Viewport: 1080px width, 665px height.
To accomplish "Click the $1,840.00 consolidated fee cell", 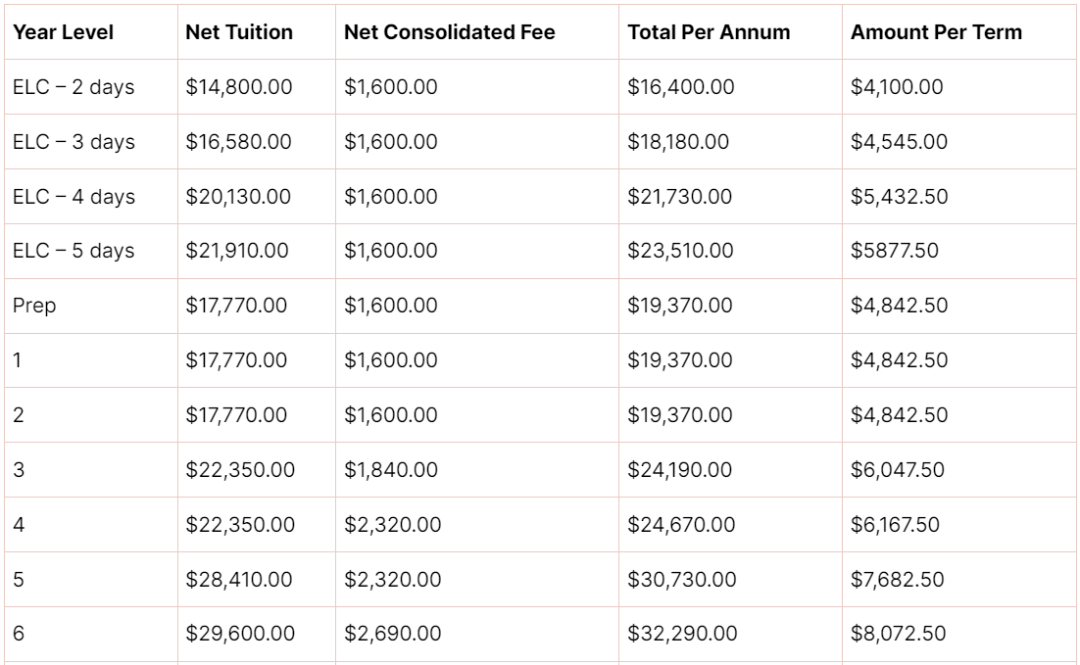I will (x=391, y=470).
